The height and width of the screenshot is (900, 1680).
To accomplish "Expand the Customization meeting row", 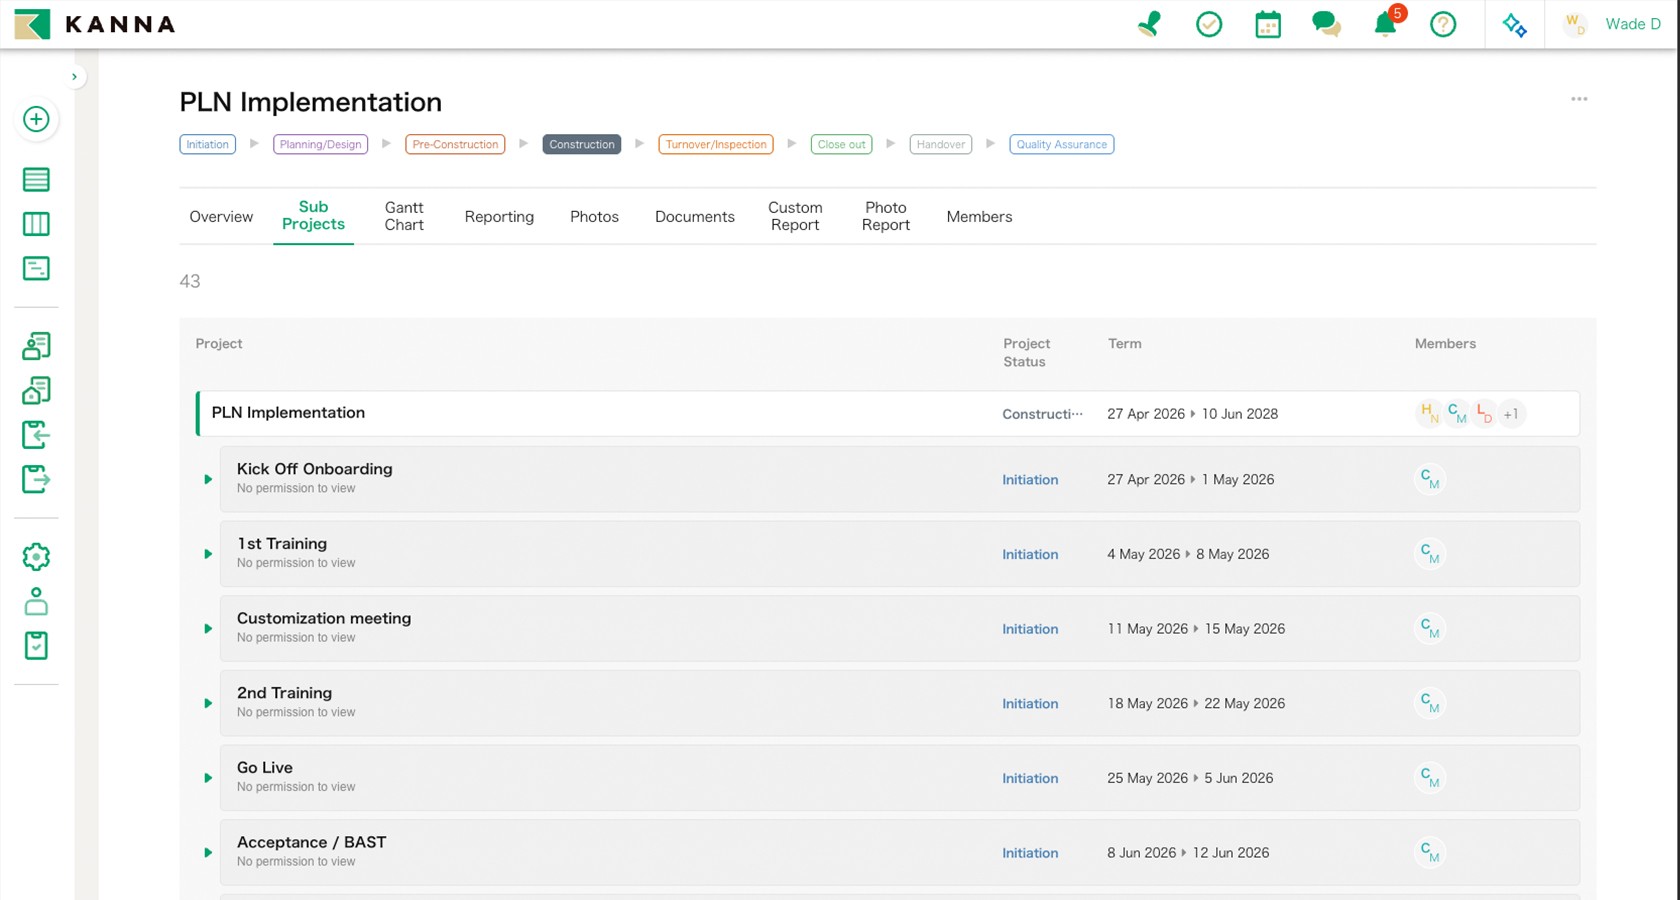I will point(208,629).
